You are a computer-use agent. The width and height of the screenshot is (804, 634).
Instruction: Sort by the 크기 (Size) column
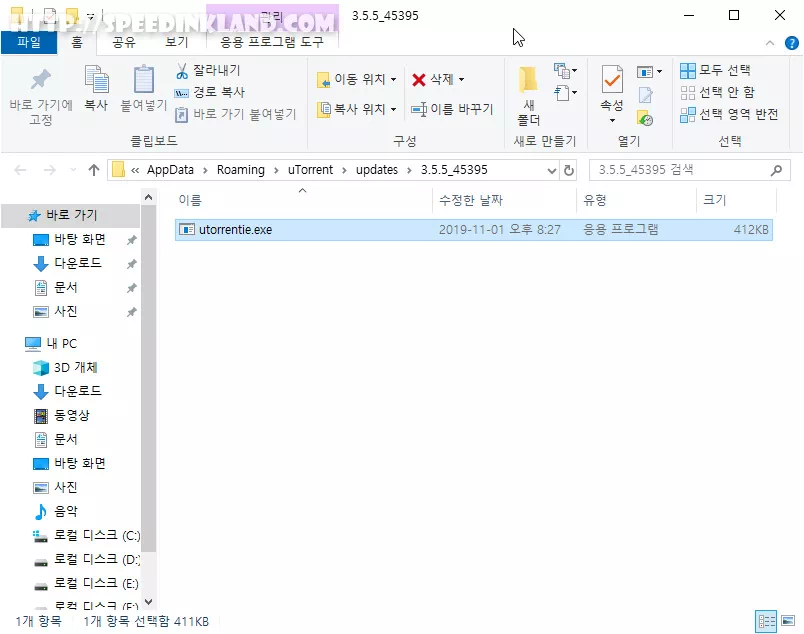coord(736,200)
